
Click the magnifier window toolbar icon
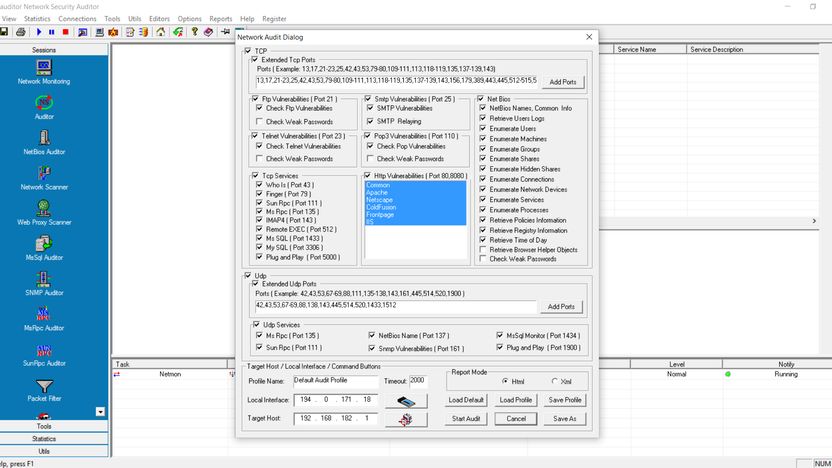83,32
